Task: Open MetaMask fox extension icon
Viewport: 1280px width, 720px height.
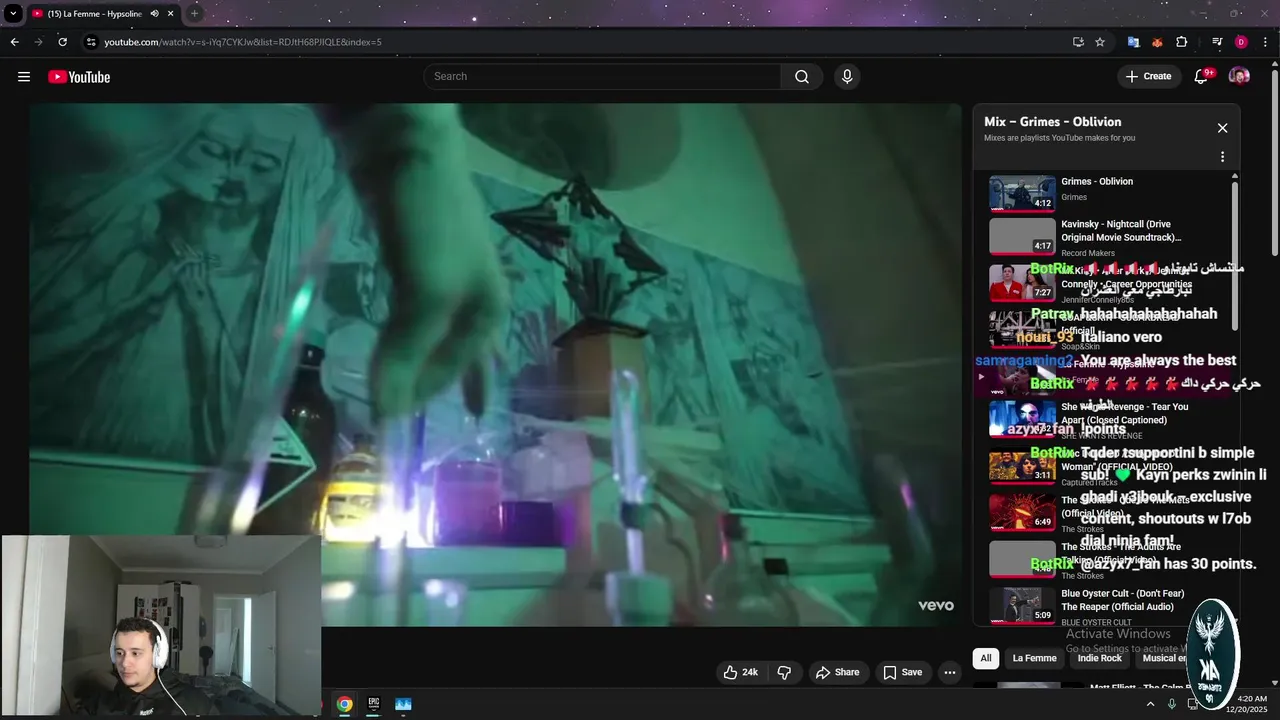Action: [1157, 42]
